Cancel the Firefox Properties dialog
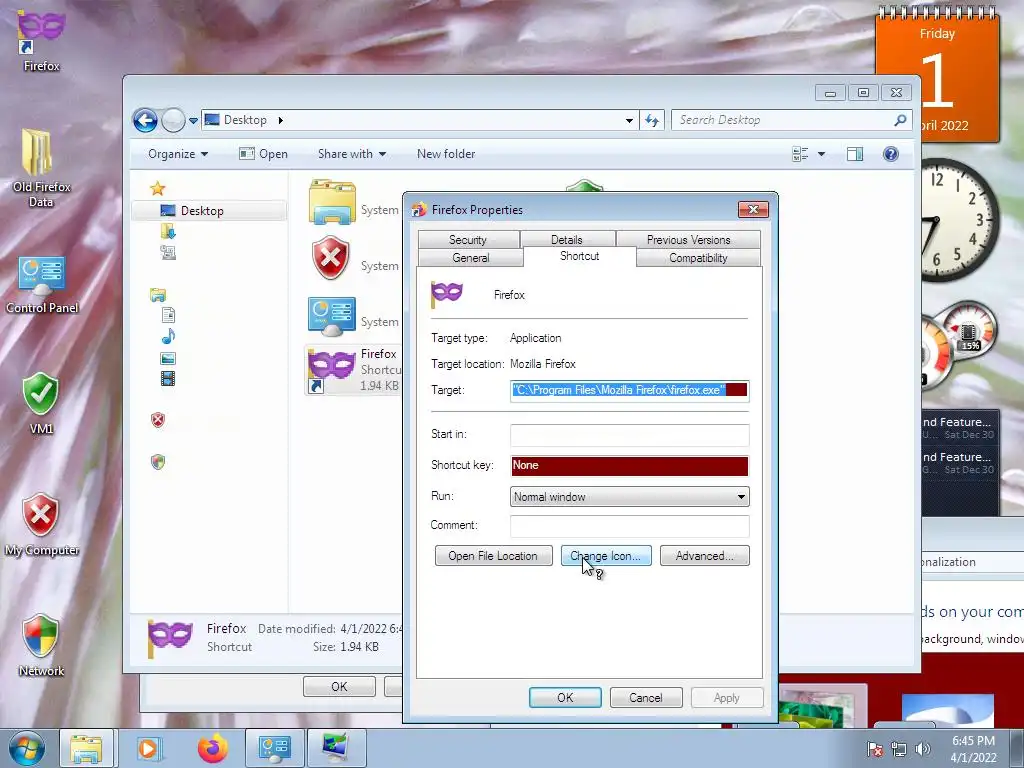Image resolution: width=1024 pixels, height=768 pixels. click(645, 697)
